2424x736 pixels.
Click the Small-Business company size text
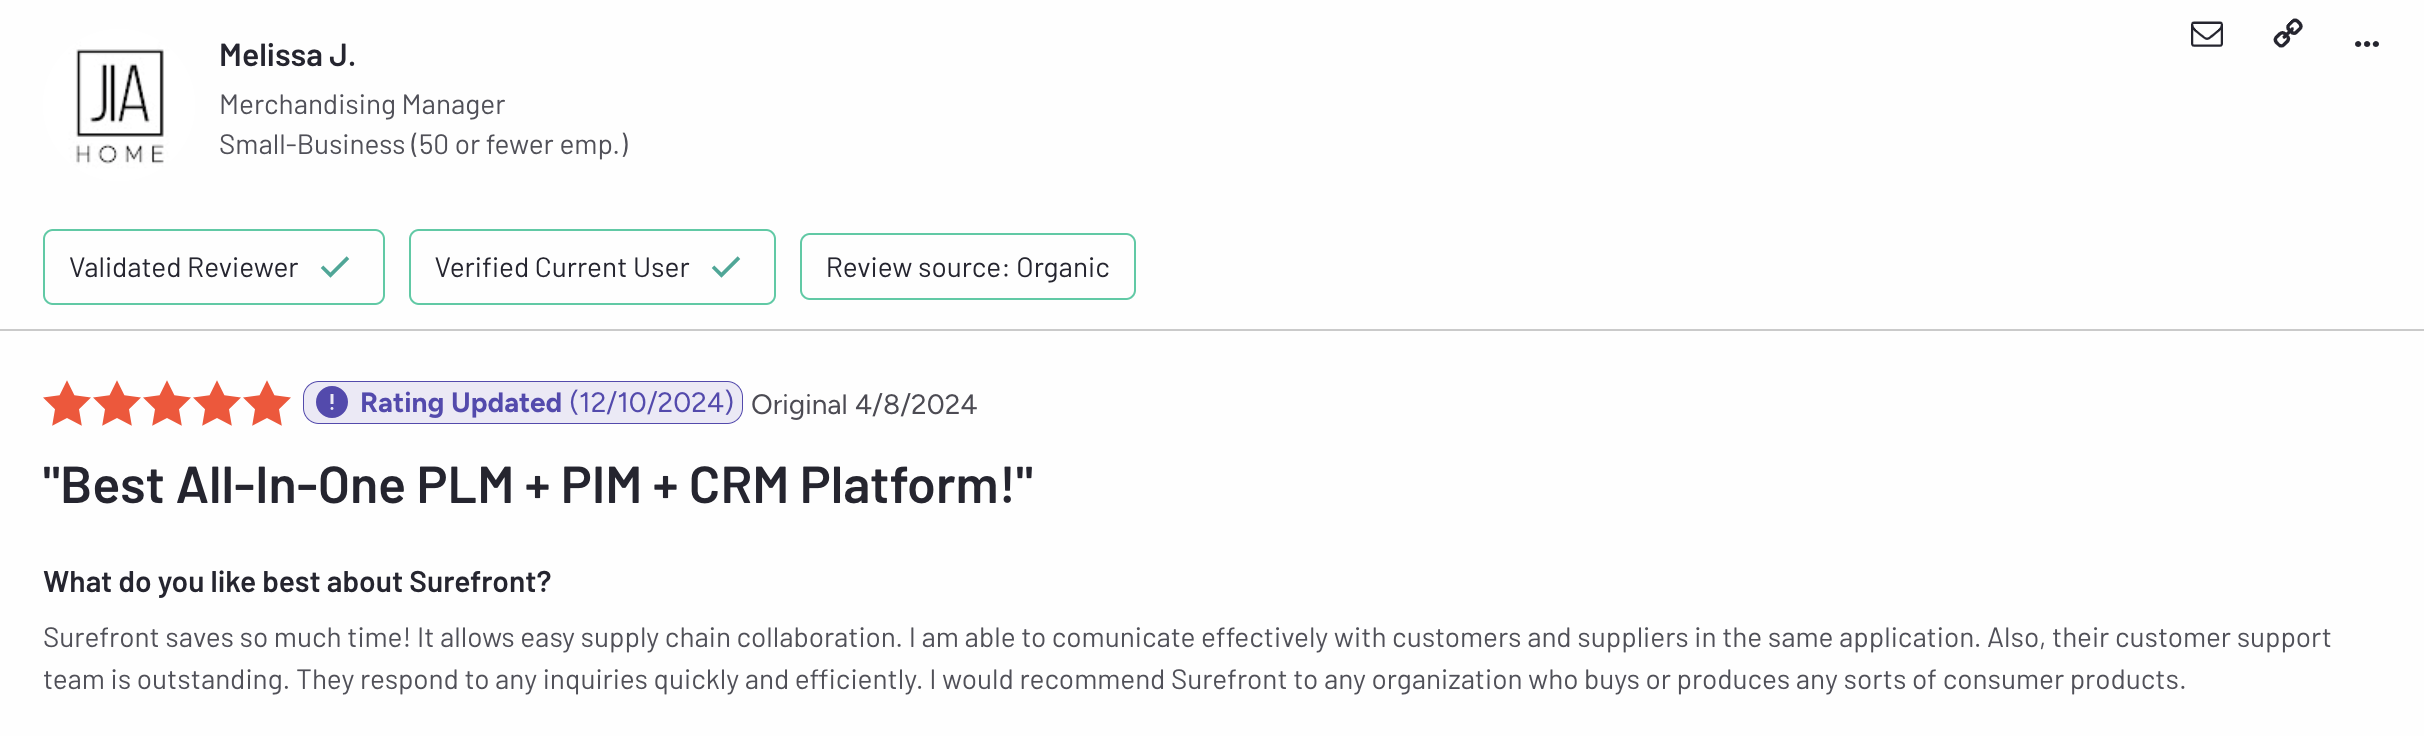[x=424, y=145]
